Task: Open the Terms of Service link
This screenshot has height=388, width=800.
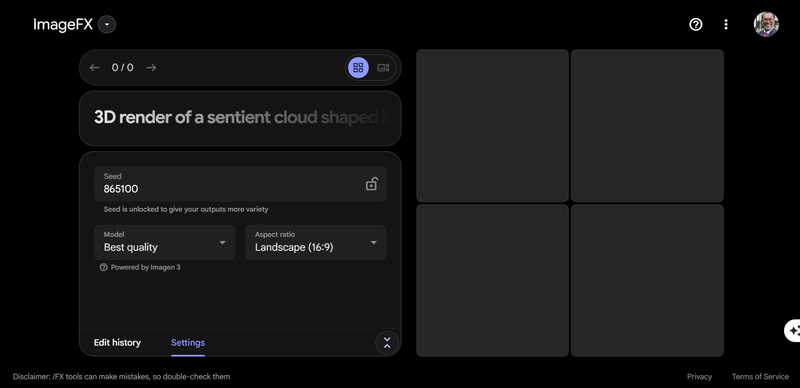Action: (x=760, y=377)
